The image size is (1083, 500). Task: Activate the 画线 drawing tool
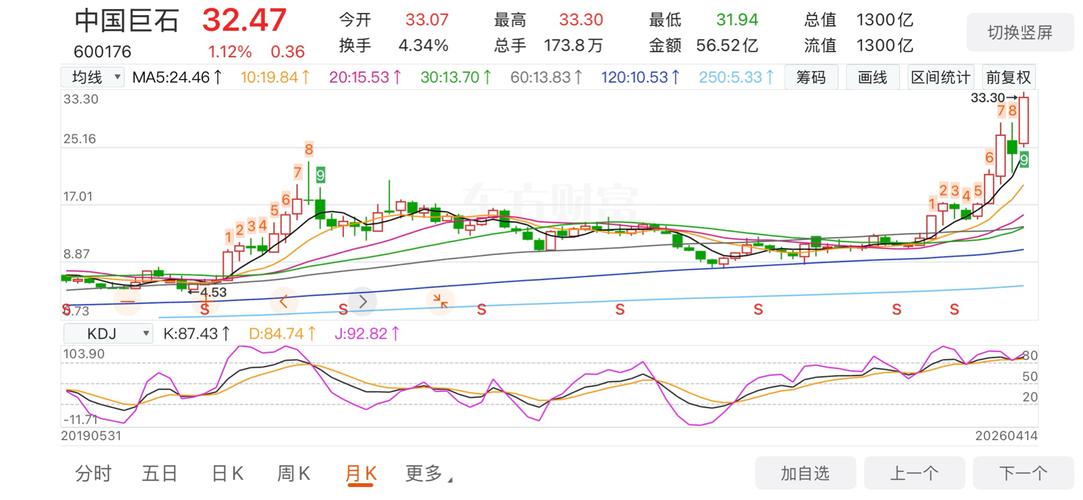(x=872, y=77)
